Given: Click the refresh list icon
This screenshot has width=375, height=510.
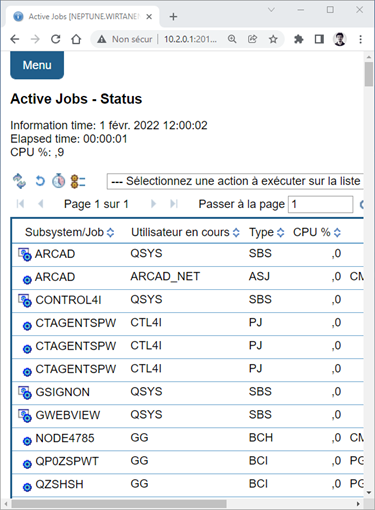Looking at the screenshot, I should tap(19, 181).
